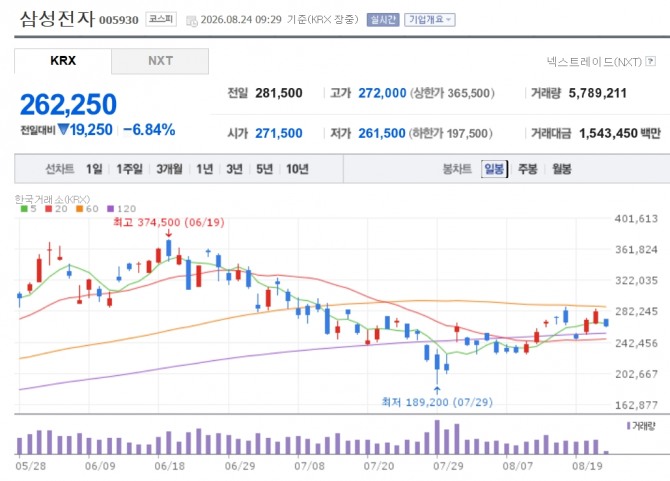Click the 08/19 date axis label
The image size is (670, 481).
click(x=588, y=466)
